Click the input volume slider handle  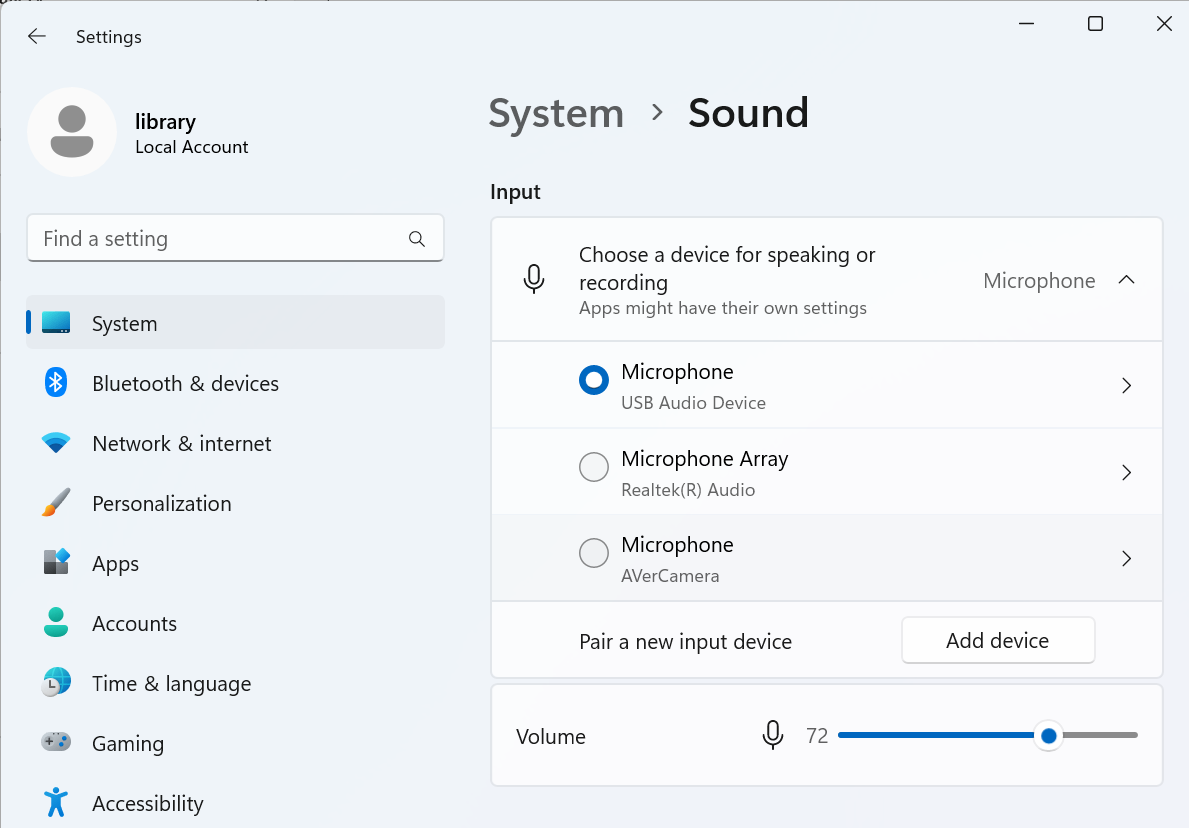pyautogui.click(x=1048, y=736)
